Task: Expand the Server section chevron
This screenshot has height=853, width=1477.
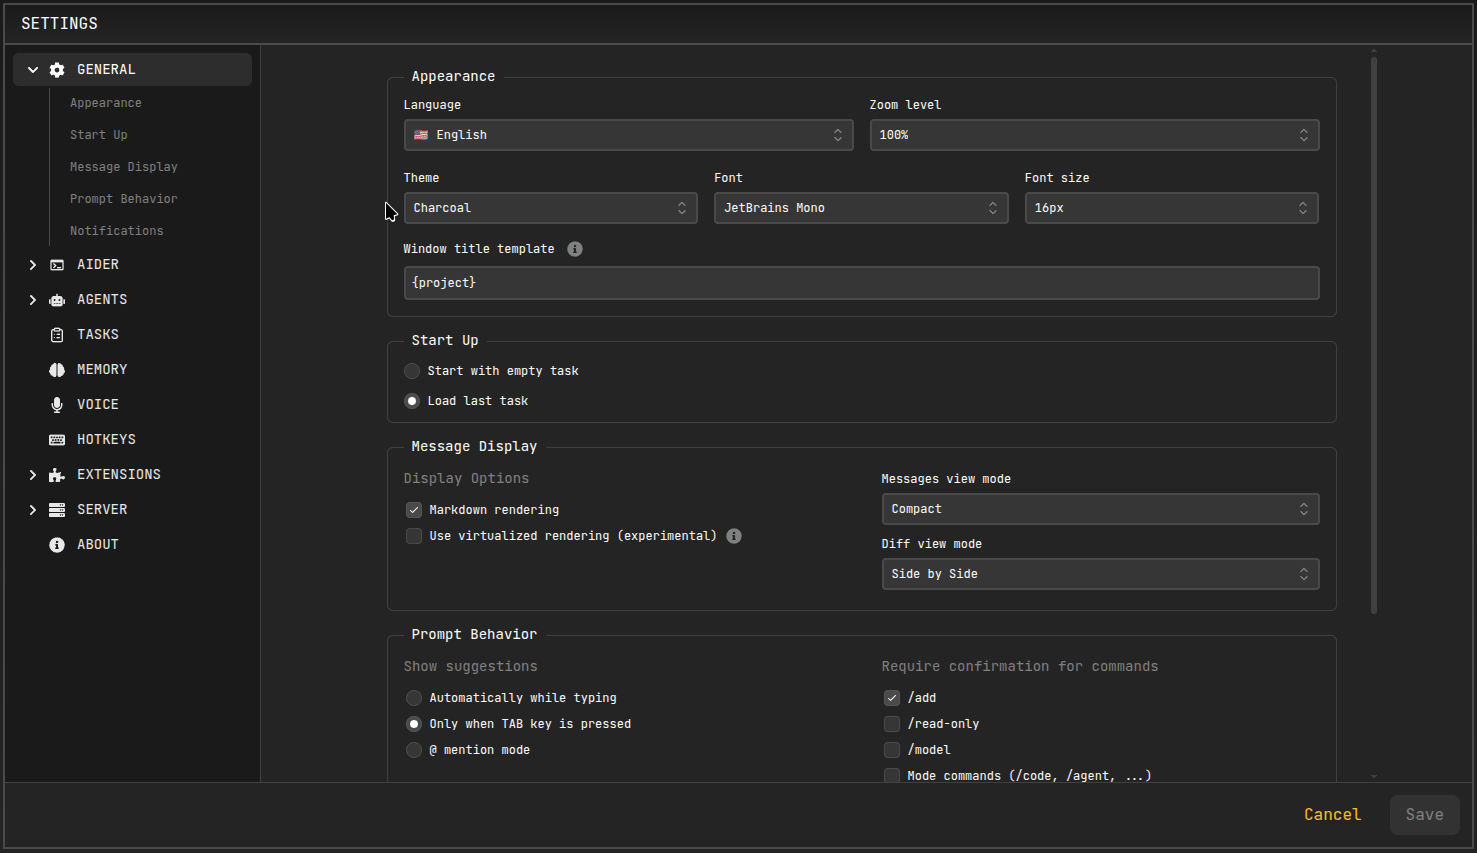Action: (x=33, y=510)
